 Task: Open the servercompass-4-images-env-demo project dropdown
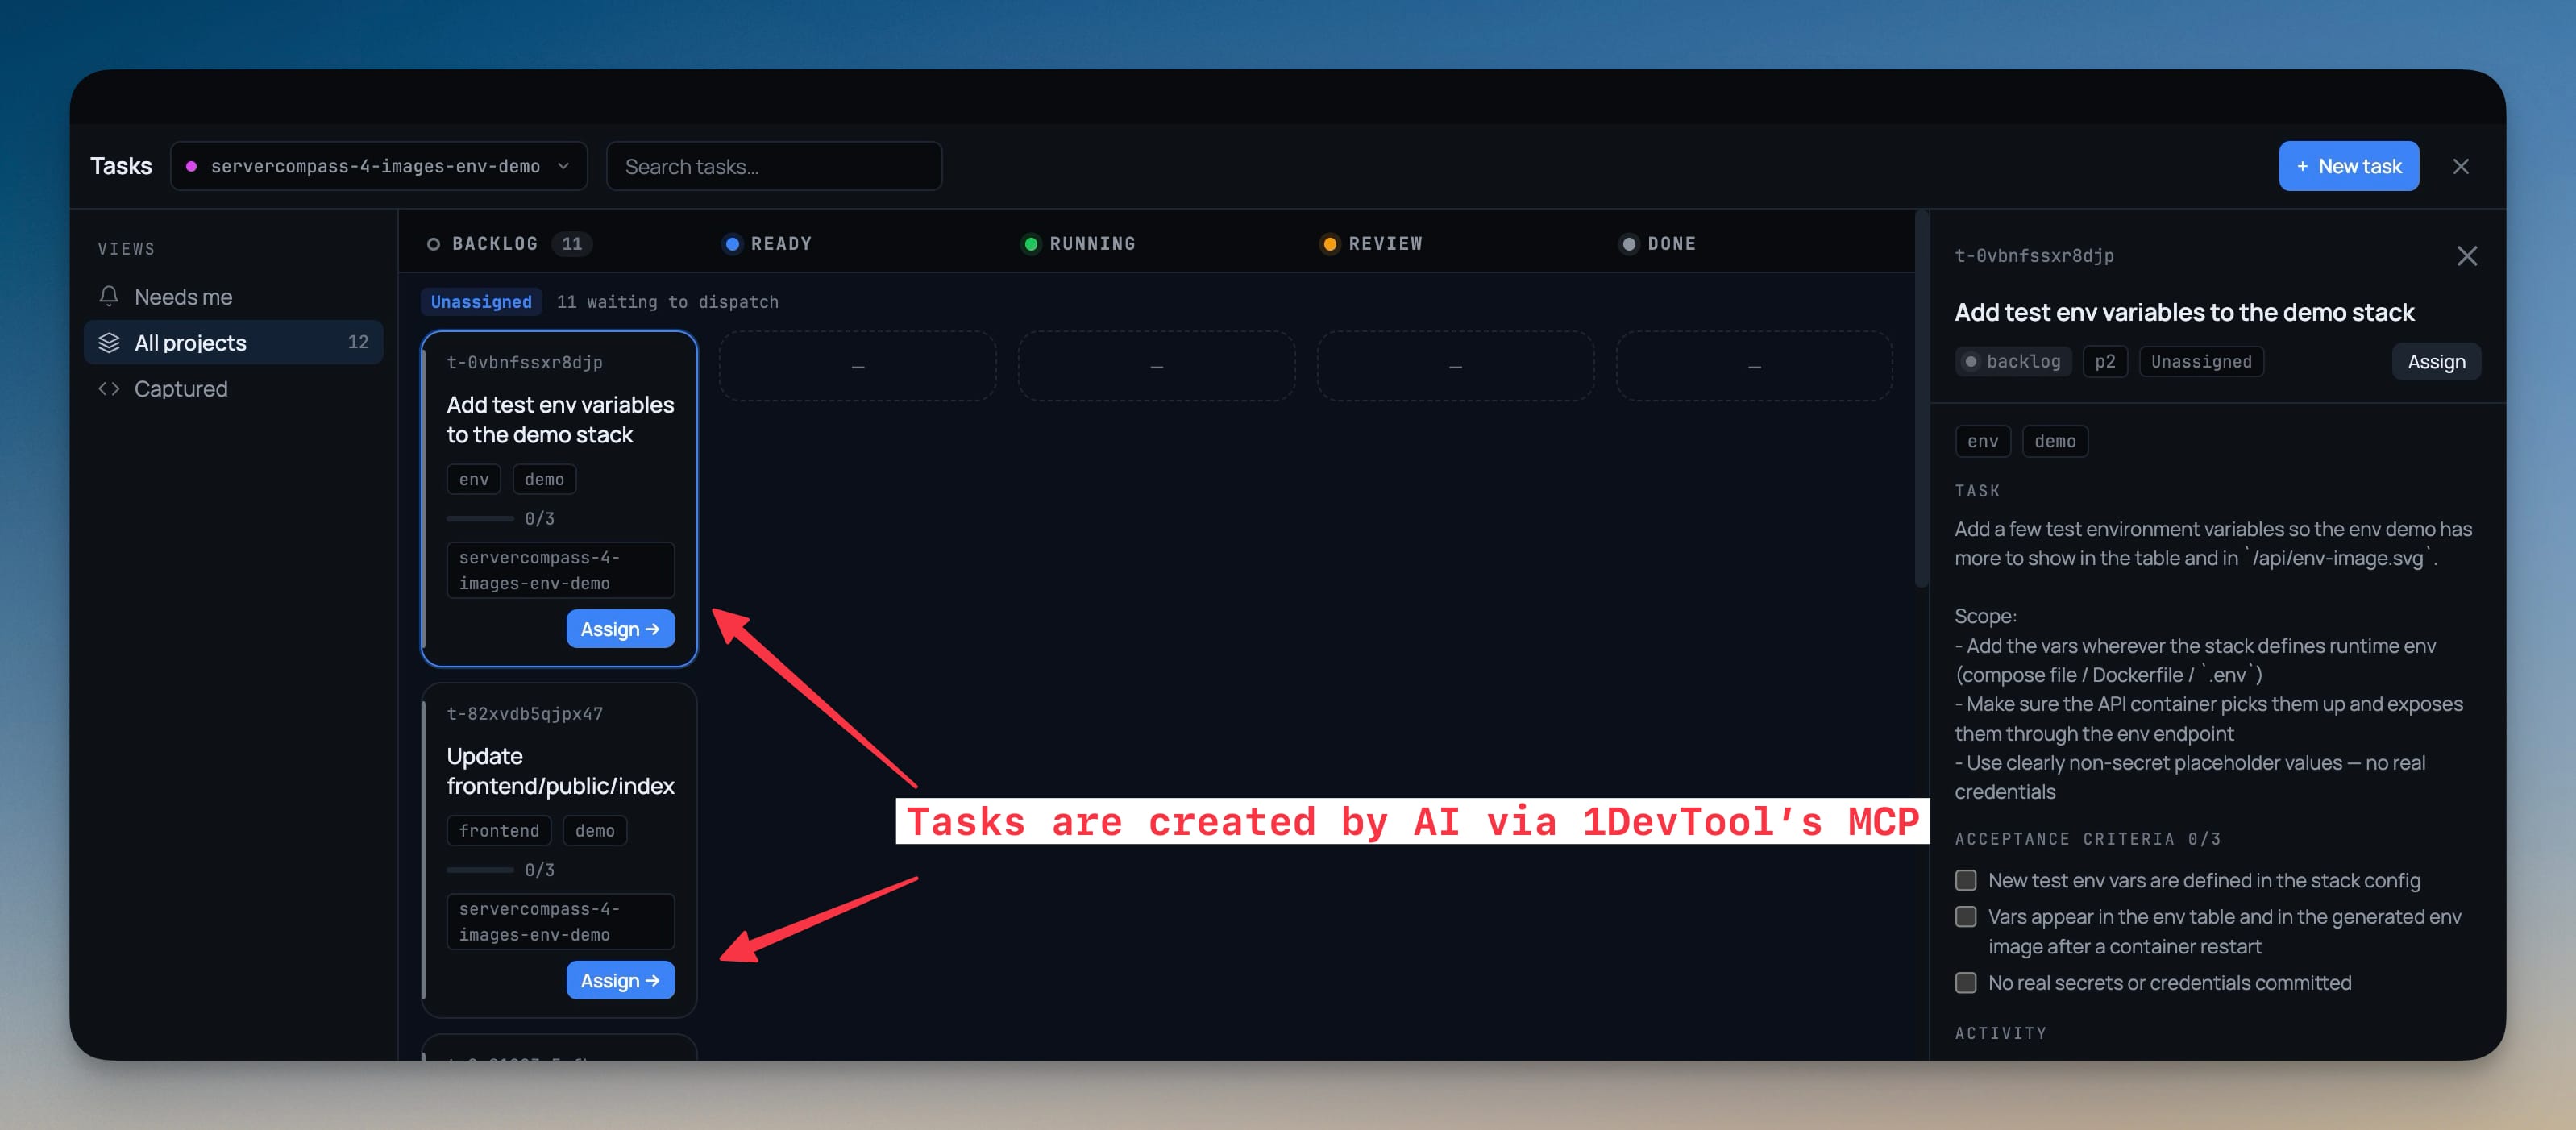378,166
